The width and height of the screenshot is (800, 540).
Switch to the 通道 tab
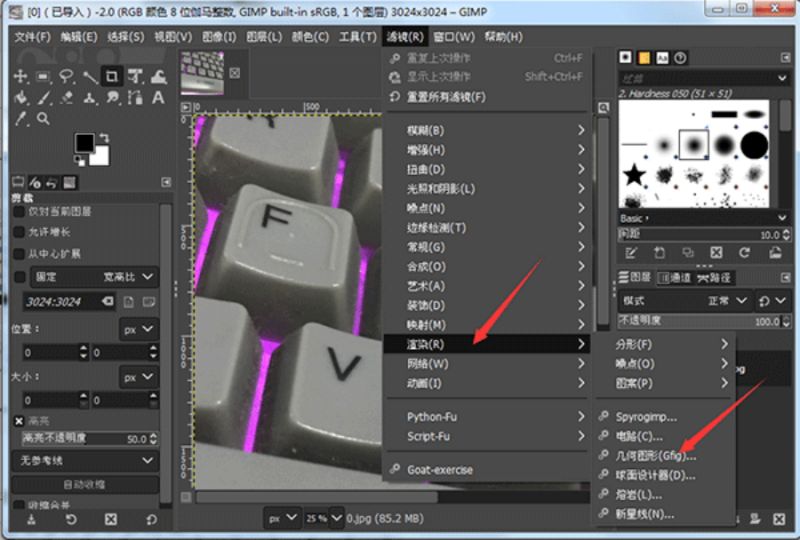[674, 278]
